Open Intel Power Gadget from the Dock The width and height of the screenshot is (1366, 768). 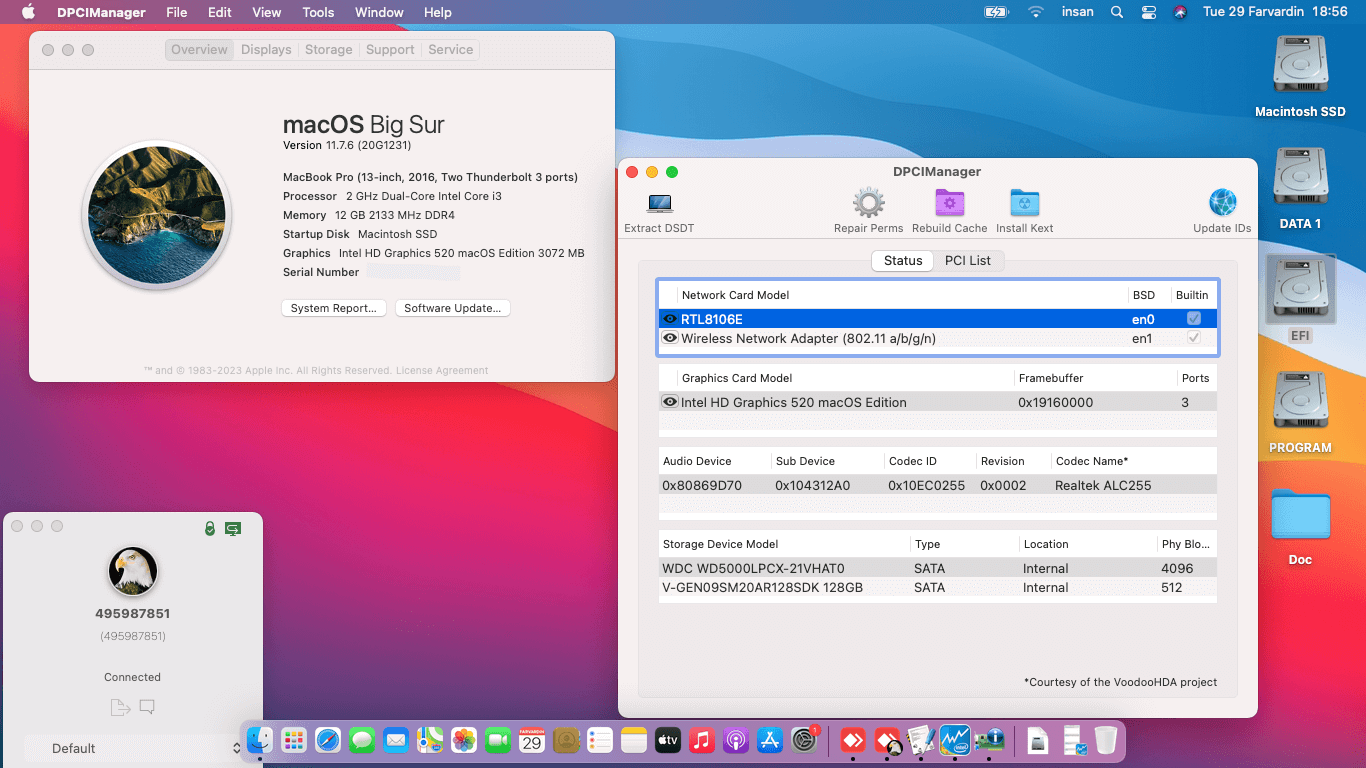(954, 741)
